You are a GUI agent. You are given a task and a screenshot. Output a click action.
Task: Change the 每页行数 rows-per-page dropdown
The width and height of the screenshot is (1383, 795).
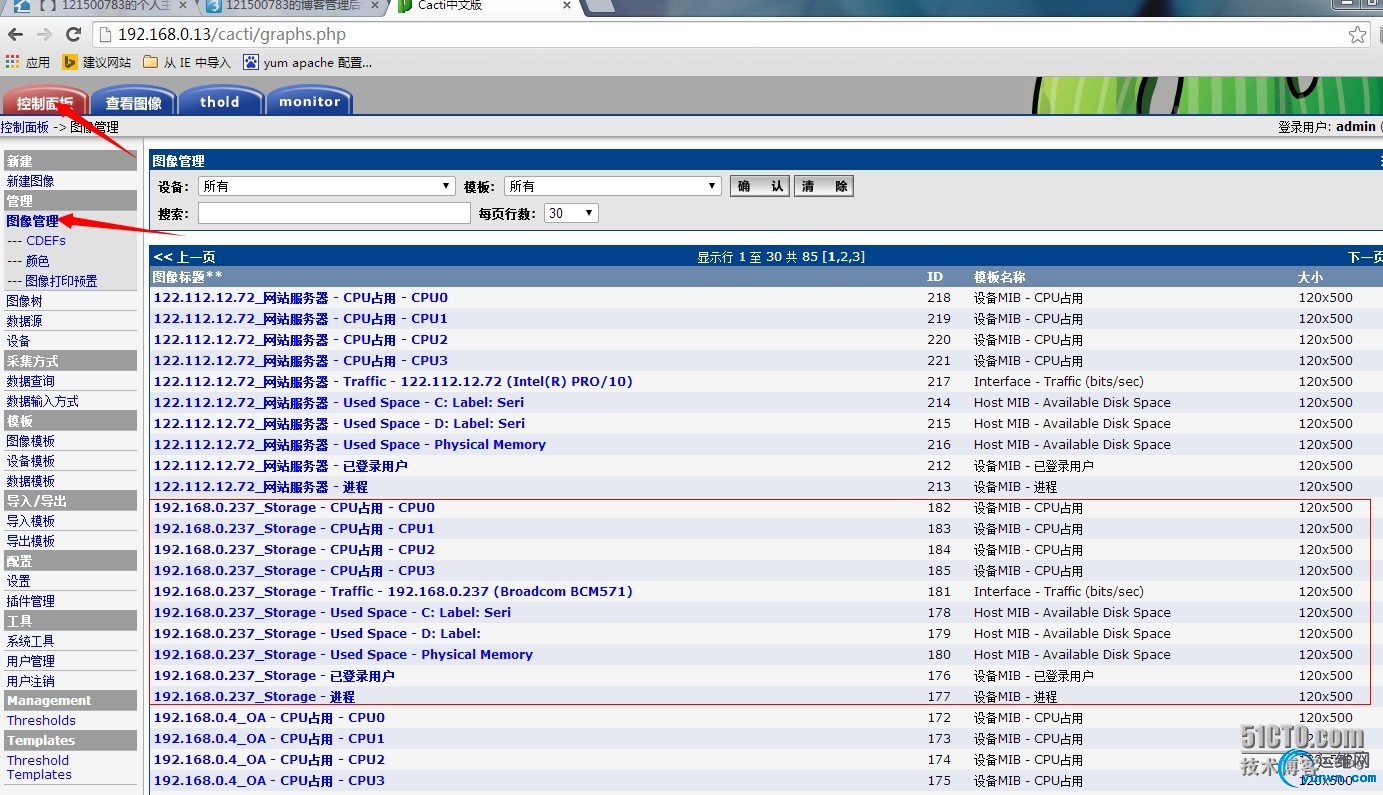(571, 213)
